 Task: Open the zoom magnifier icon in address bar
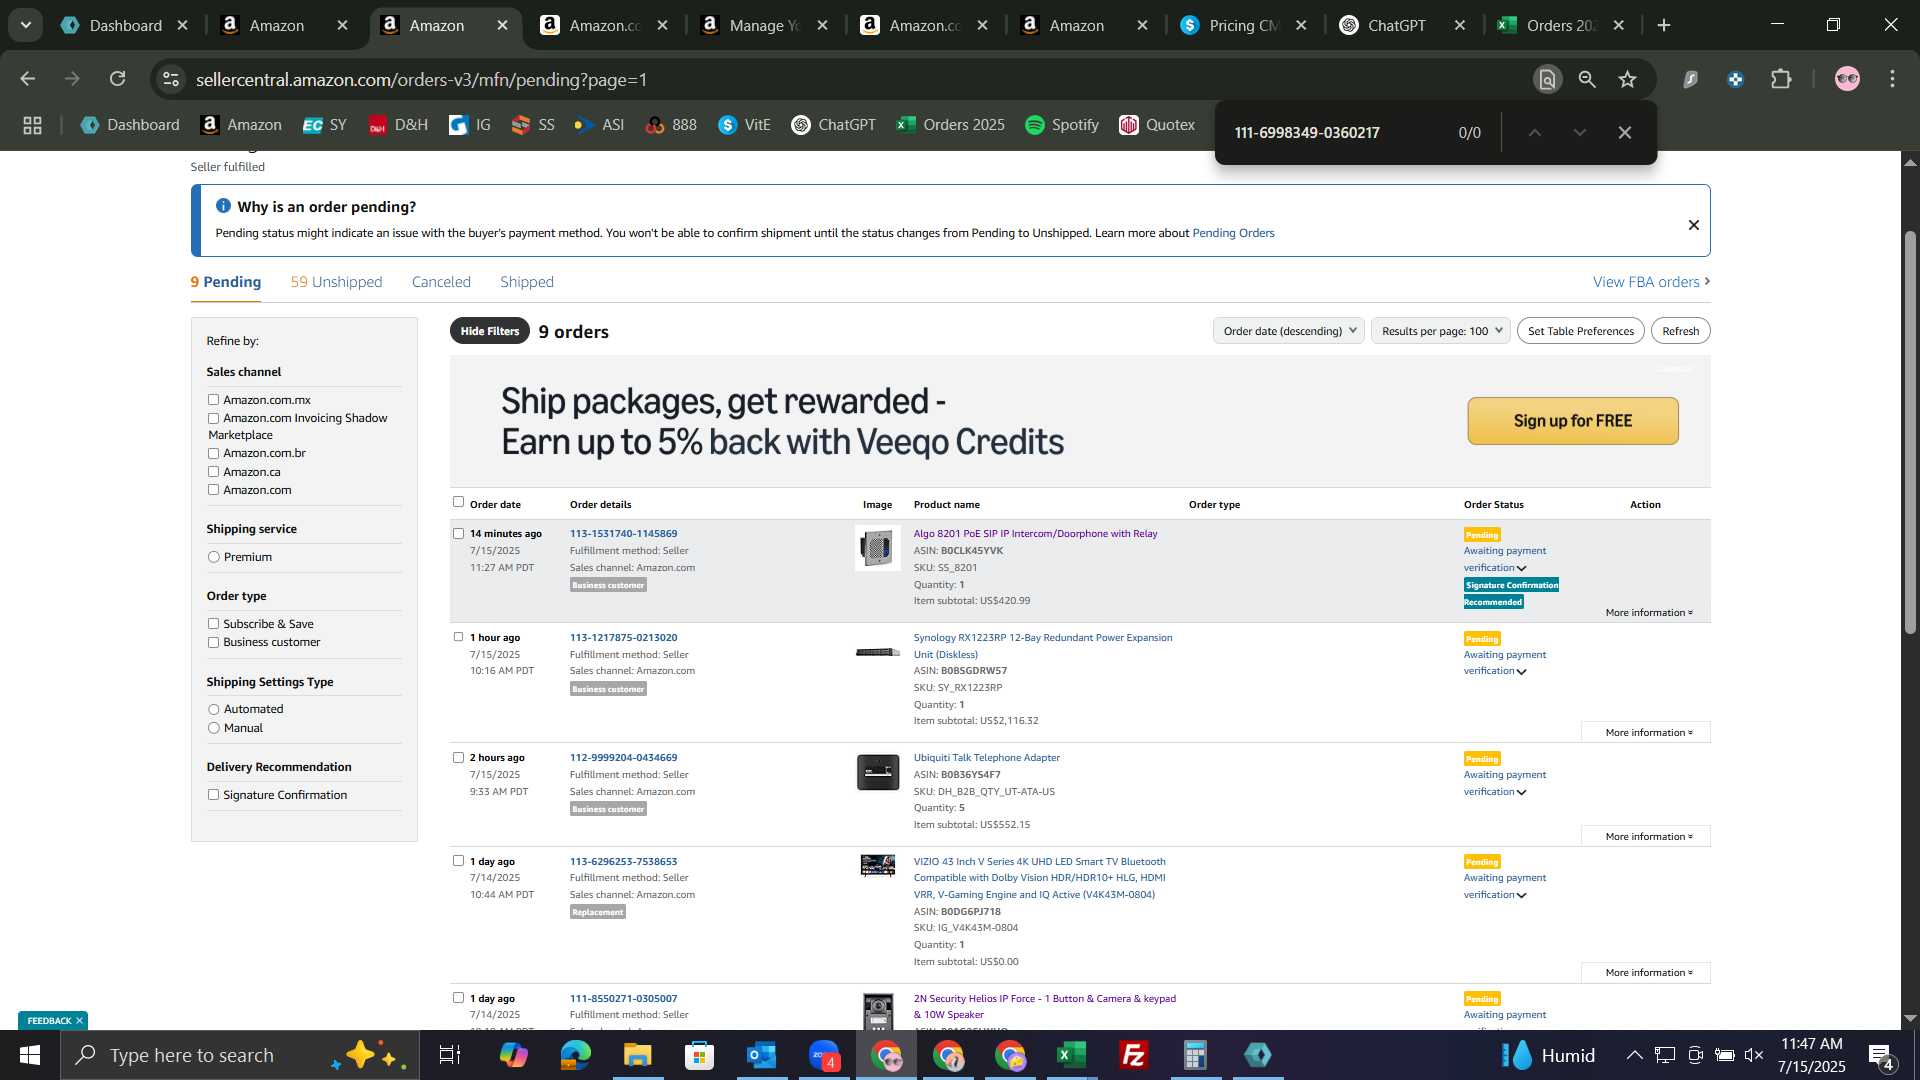(1587, 79)
